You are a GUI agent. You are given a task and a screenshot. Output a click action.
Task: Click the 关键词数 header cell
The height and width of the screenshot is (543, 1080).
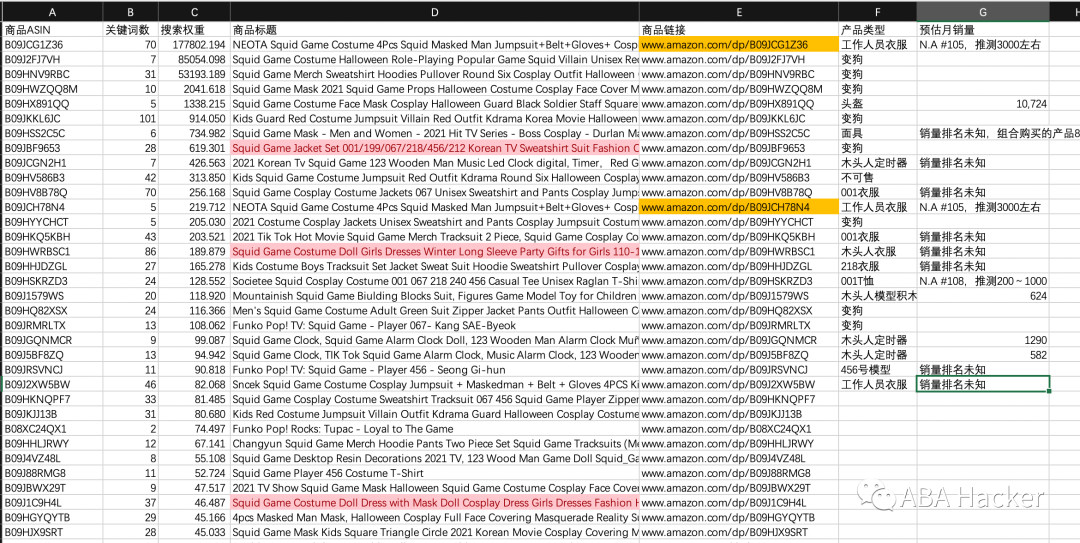click(131, 30)
